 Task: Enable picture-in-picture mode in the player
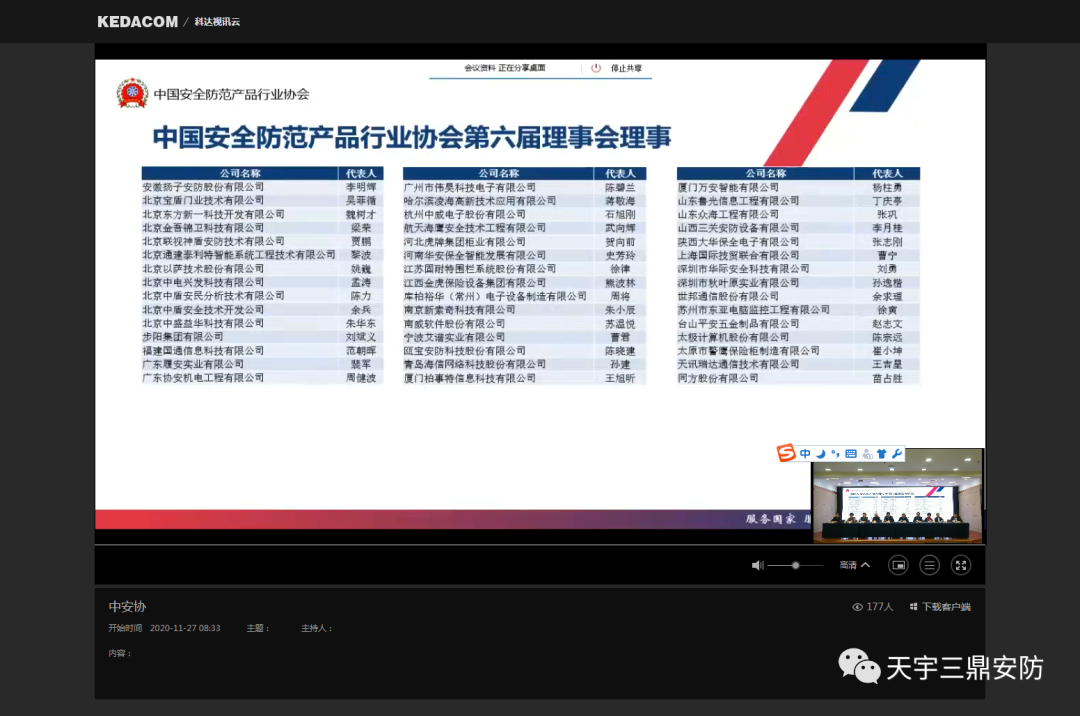[898, 565]
